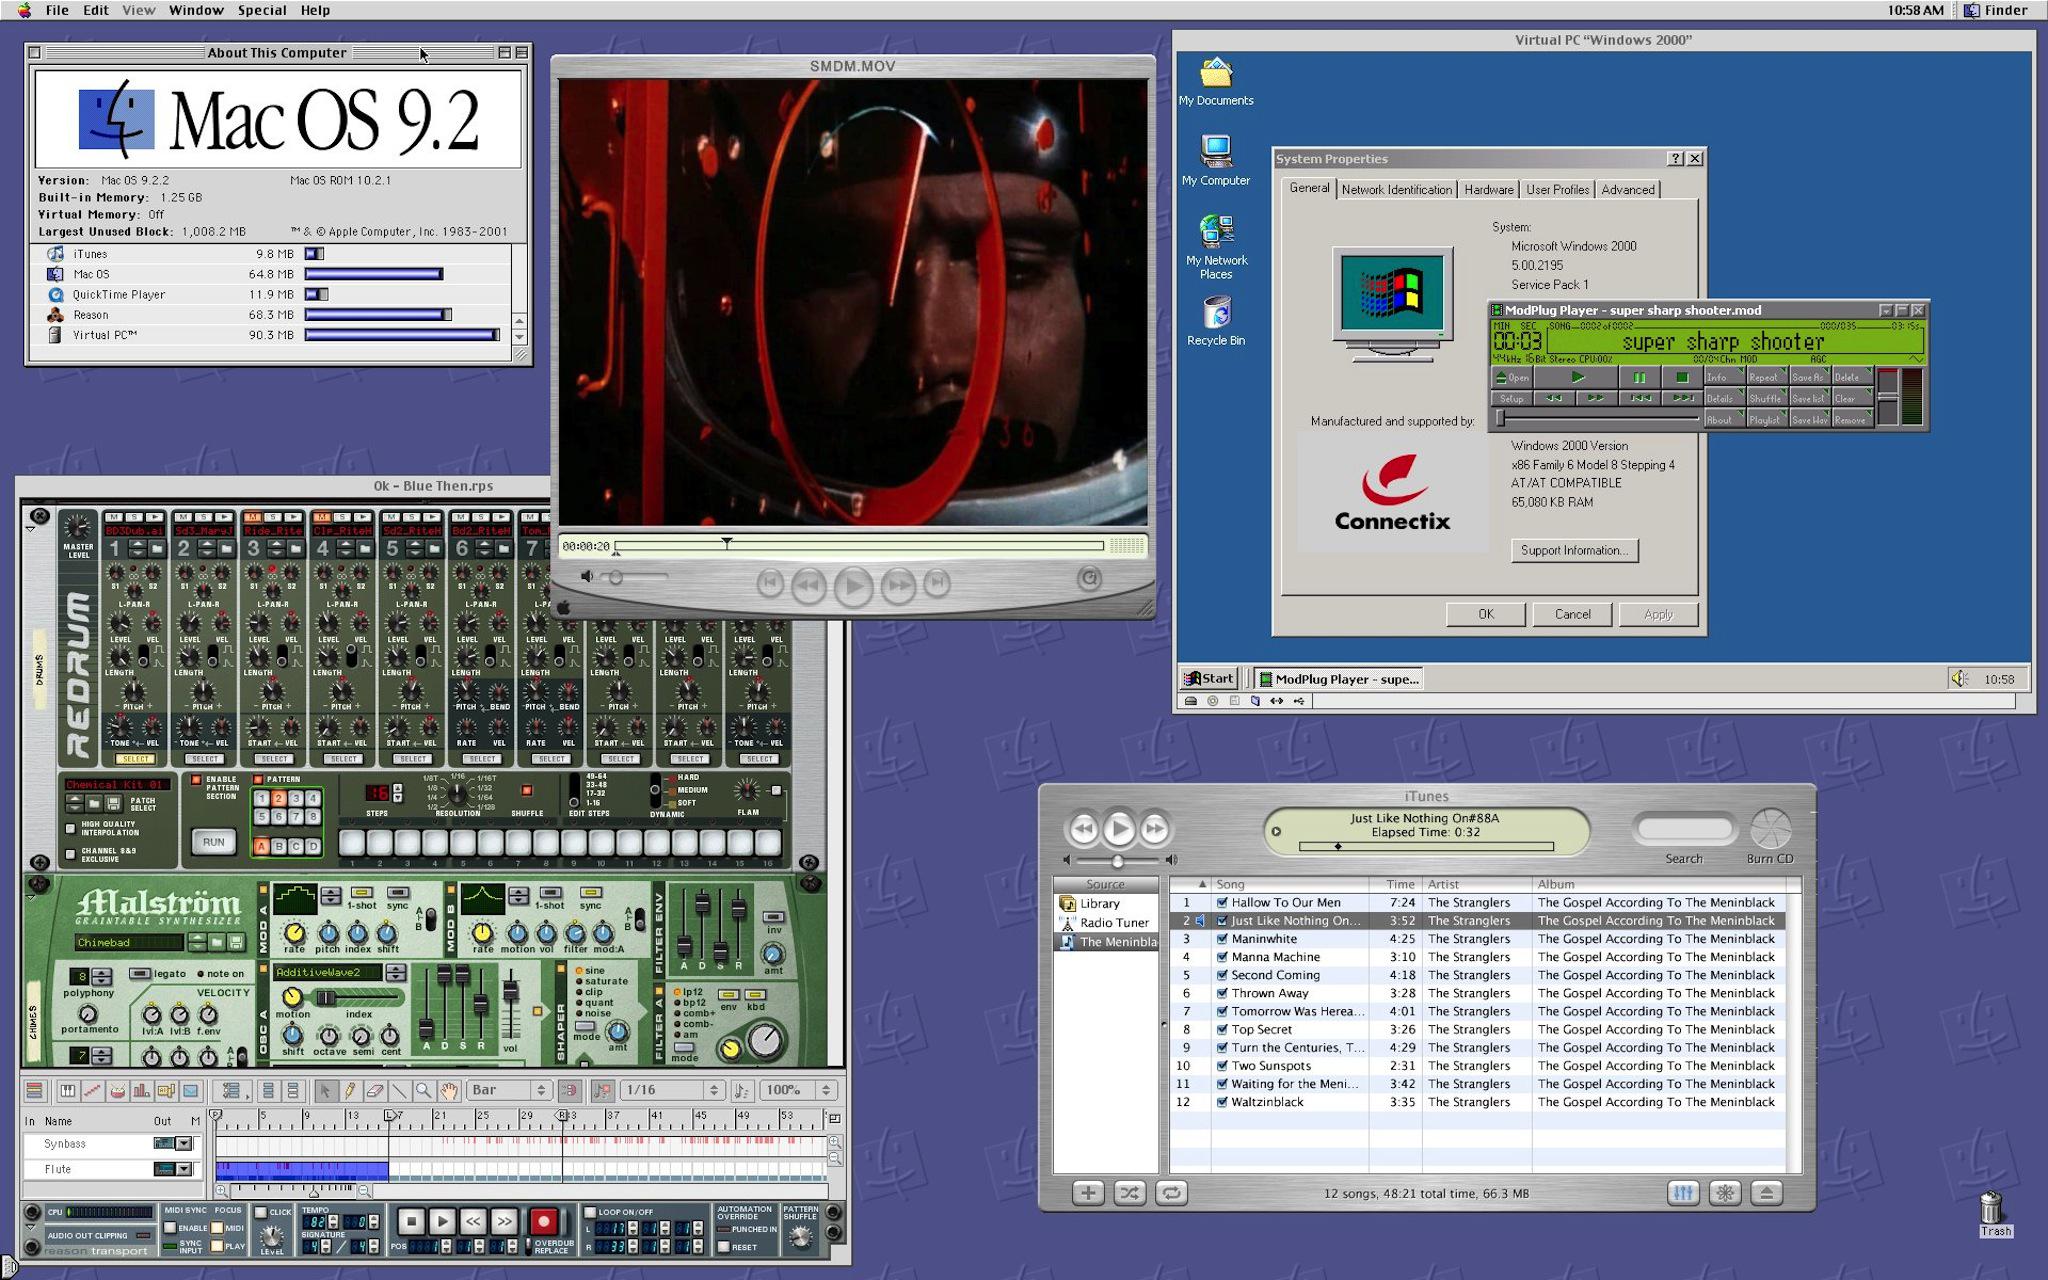Click the Support Information button

[x=1574, y=550]
